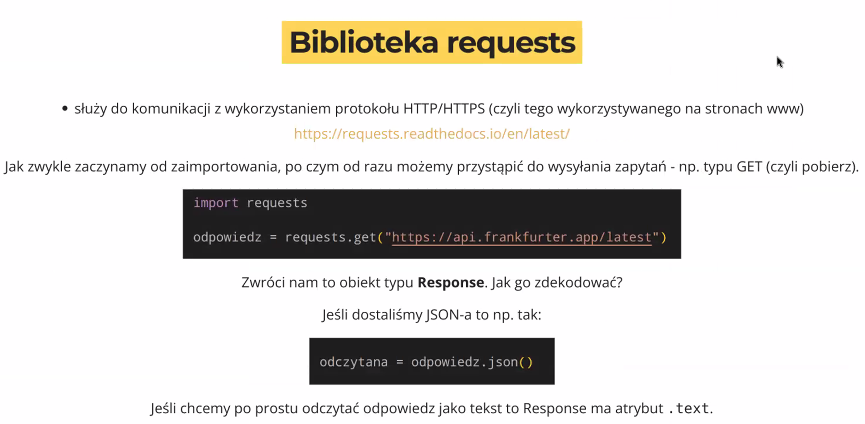Click odpowiedz.json() in the second code block
Viewport: 865px width, 424px height.
click(x=472, y=362)
